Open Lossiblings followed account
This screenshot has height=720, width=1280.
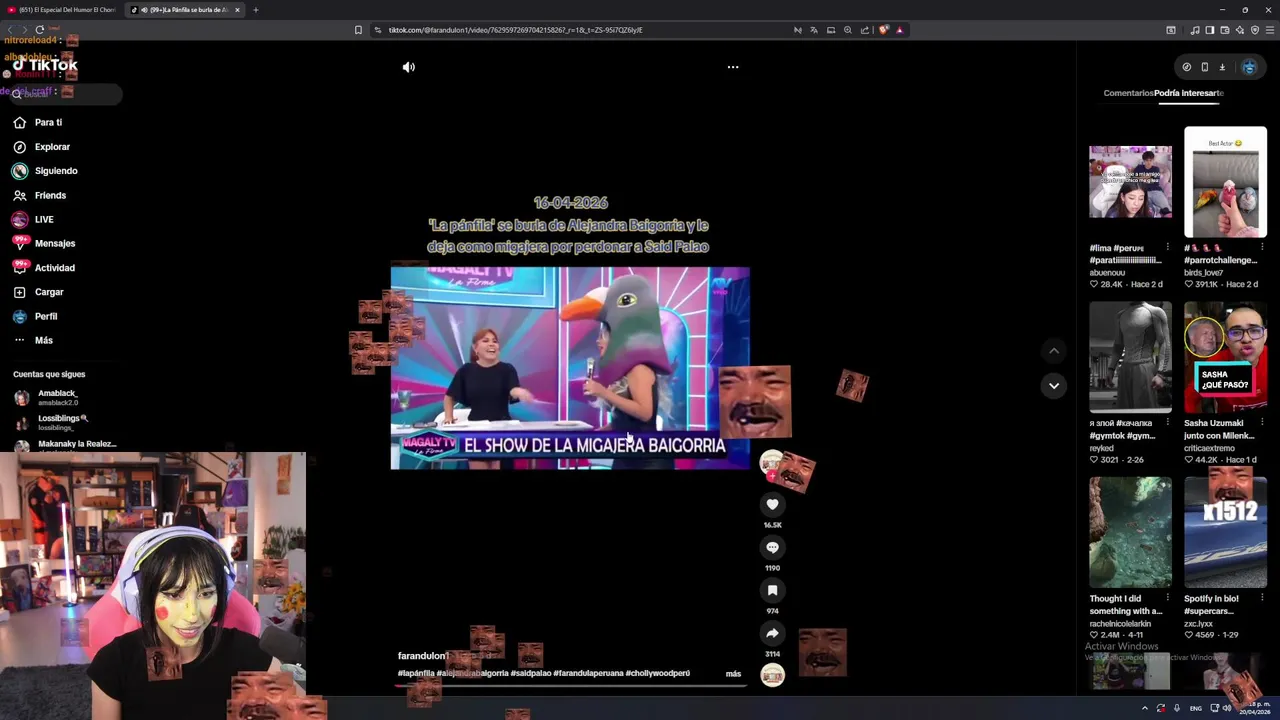coord(62,422)
